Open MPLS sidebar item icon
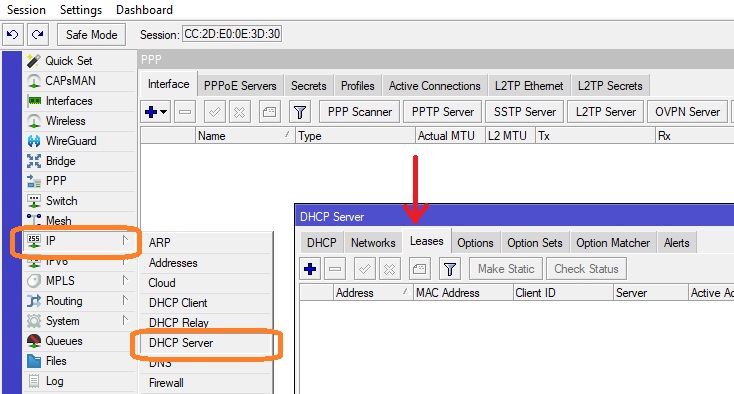 click(x=34, y=281)
